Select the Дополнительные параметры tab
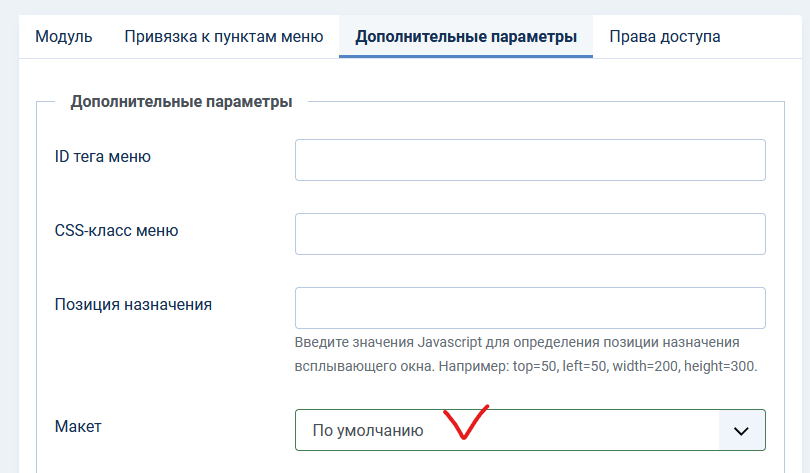This screenshot has height=473, width=810. 466,37
